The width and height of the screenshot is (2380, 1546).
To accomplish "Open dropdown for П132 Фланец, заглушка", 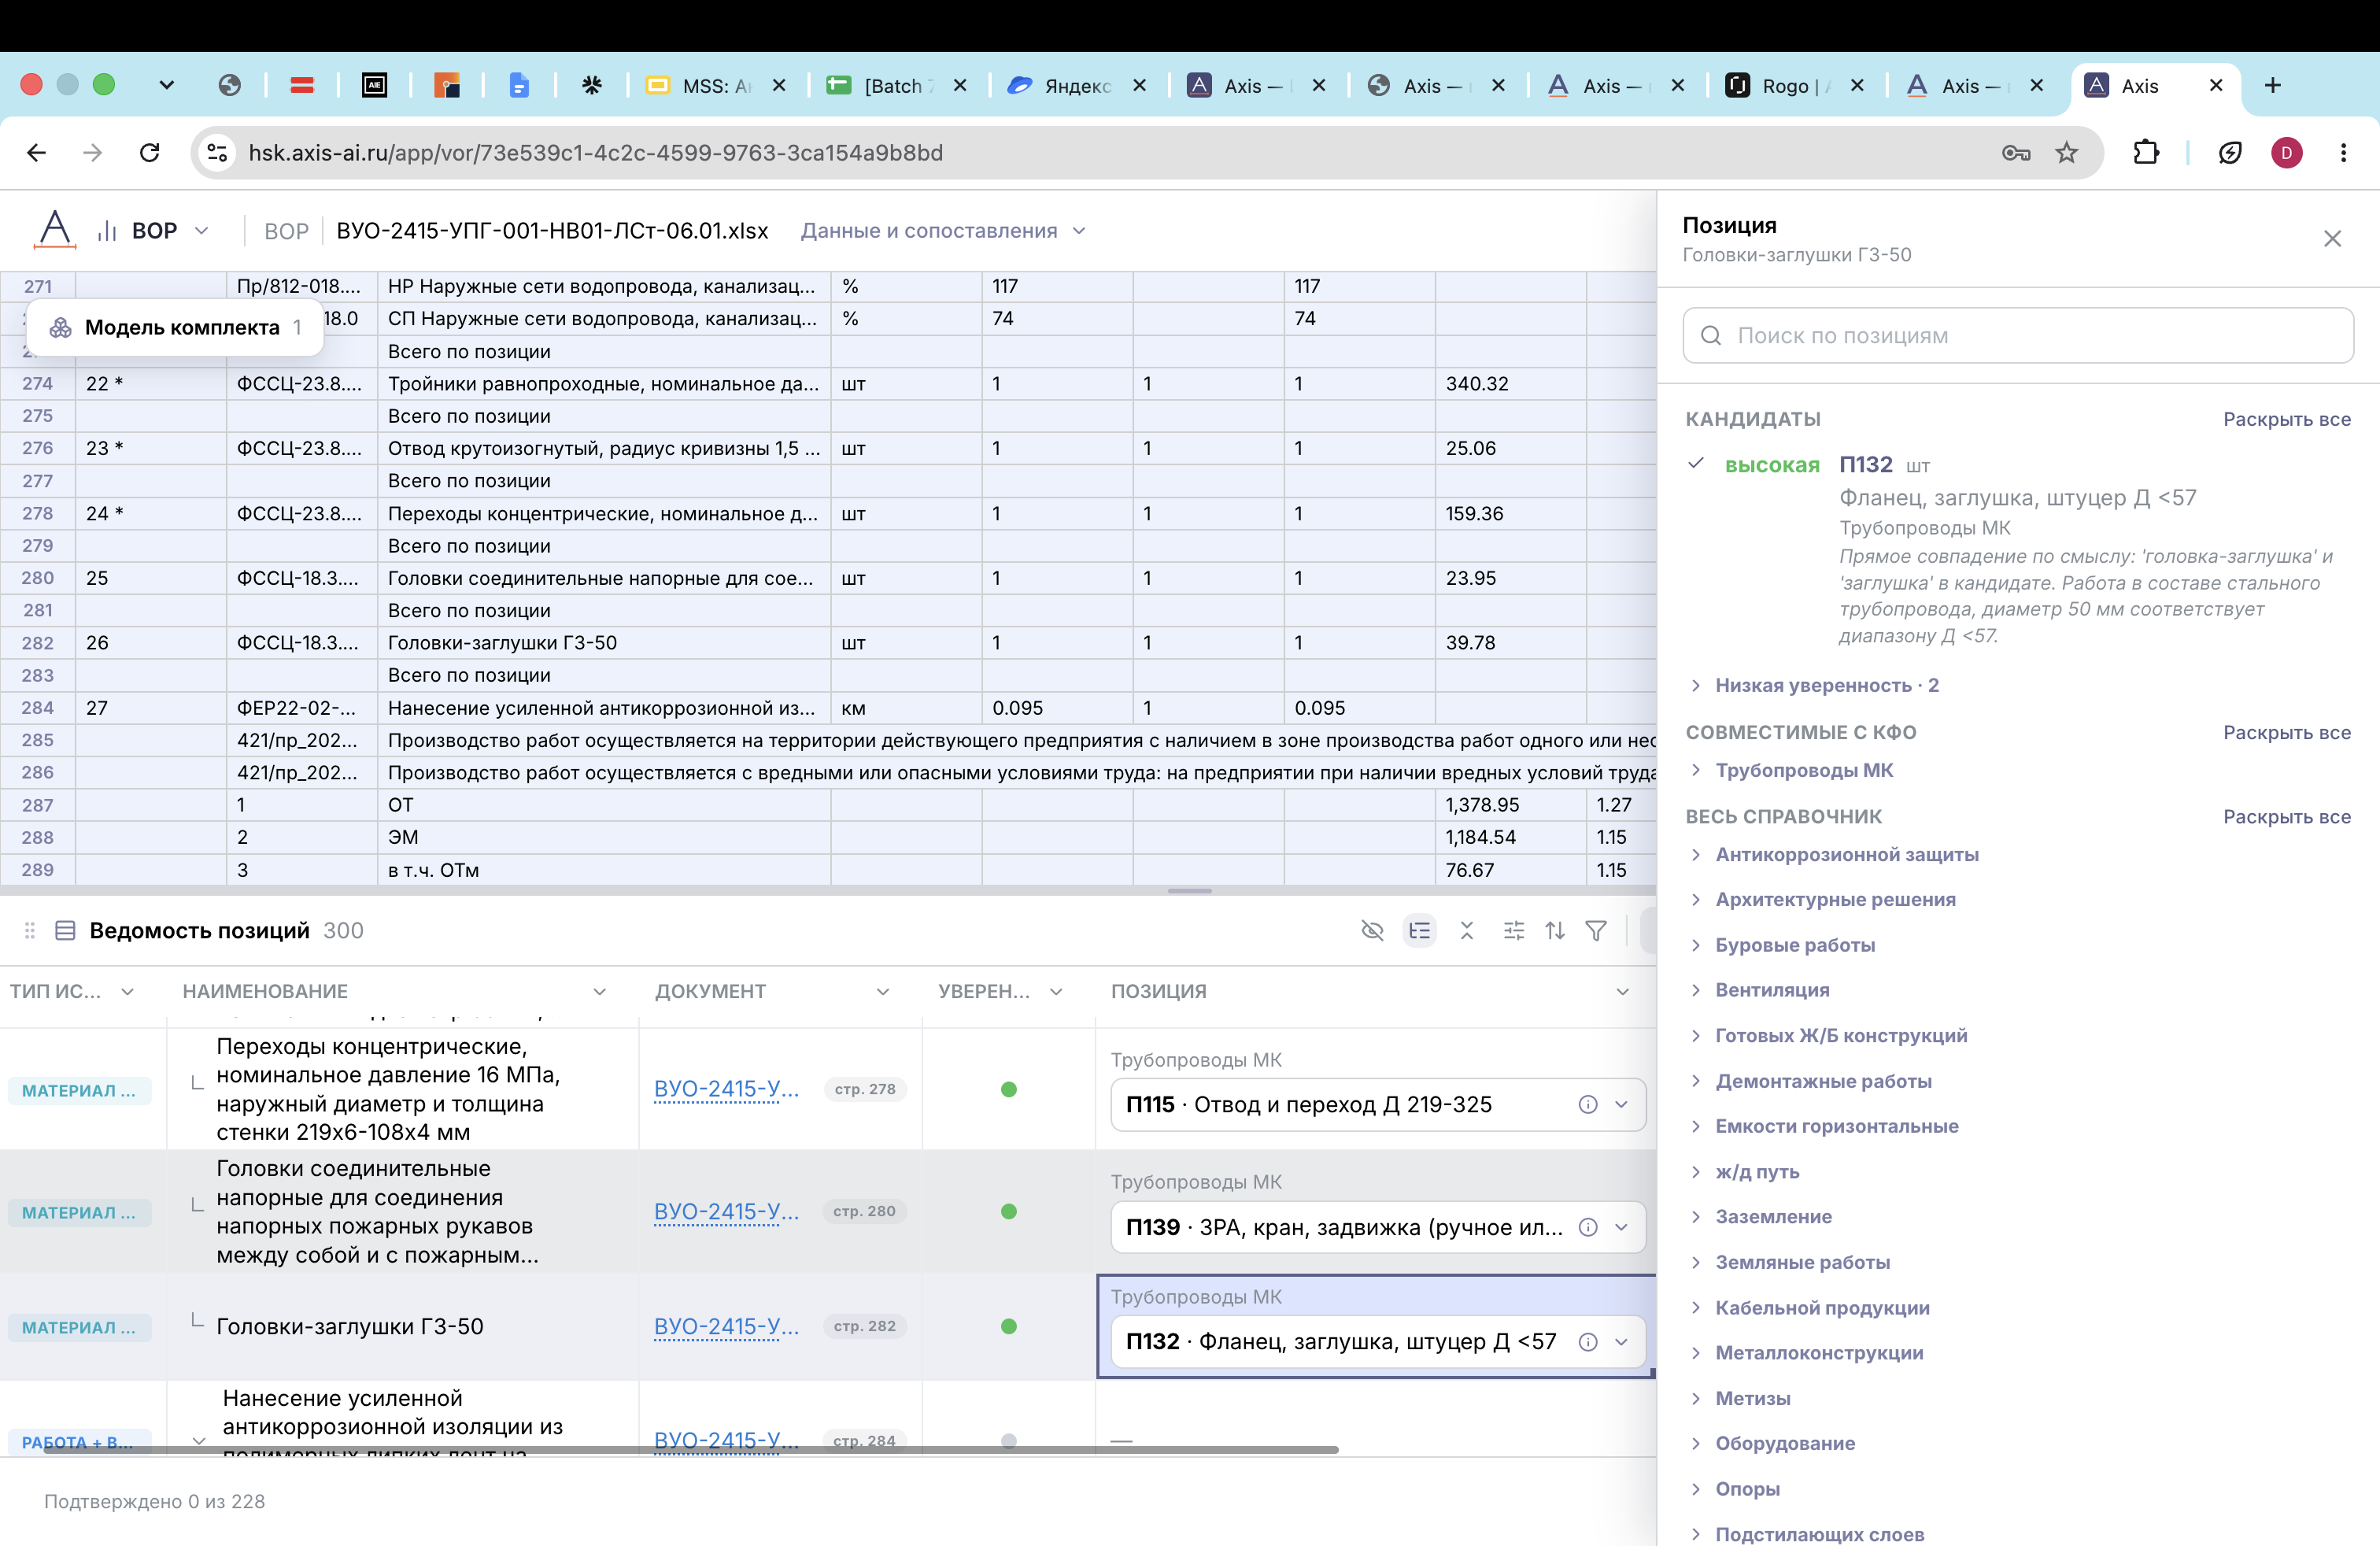I will point(1622,1342).
